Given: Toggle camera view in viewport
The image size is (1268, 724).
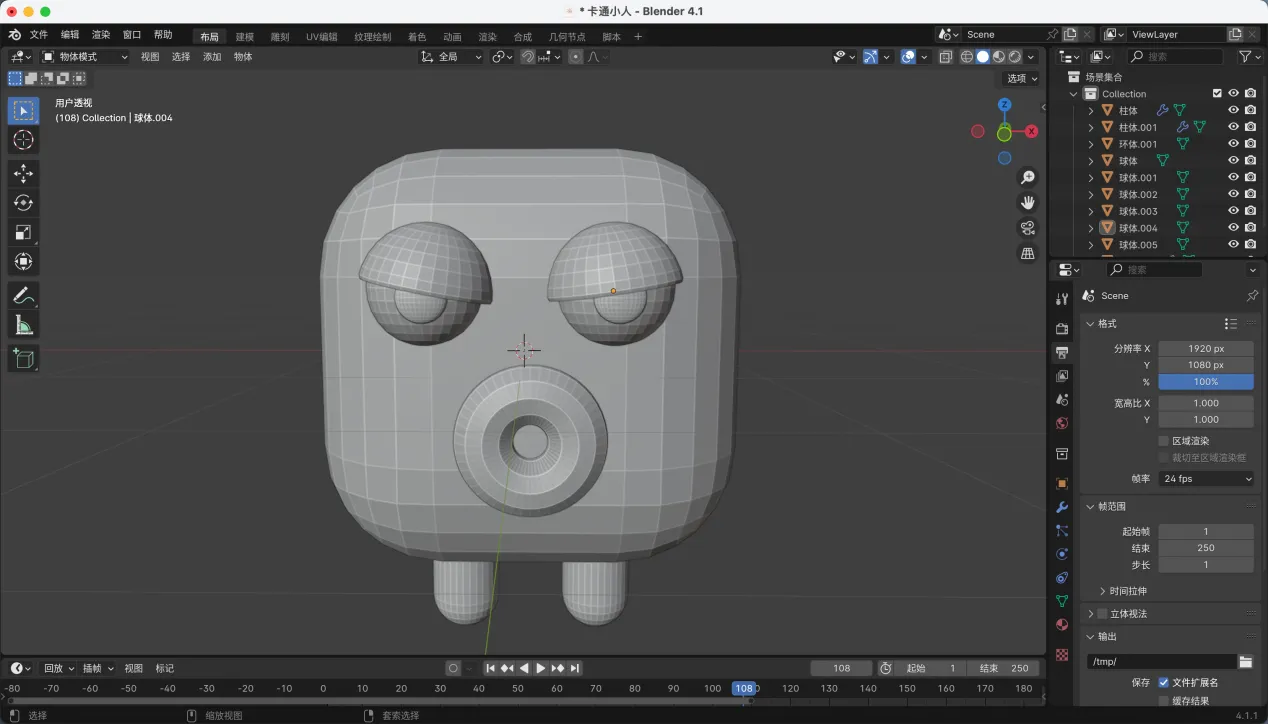Looking at the screenshot, I should tap(1027, 228).
